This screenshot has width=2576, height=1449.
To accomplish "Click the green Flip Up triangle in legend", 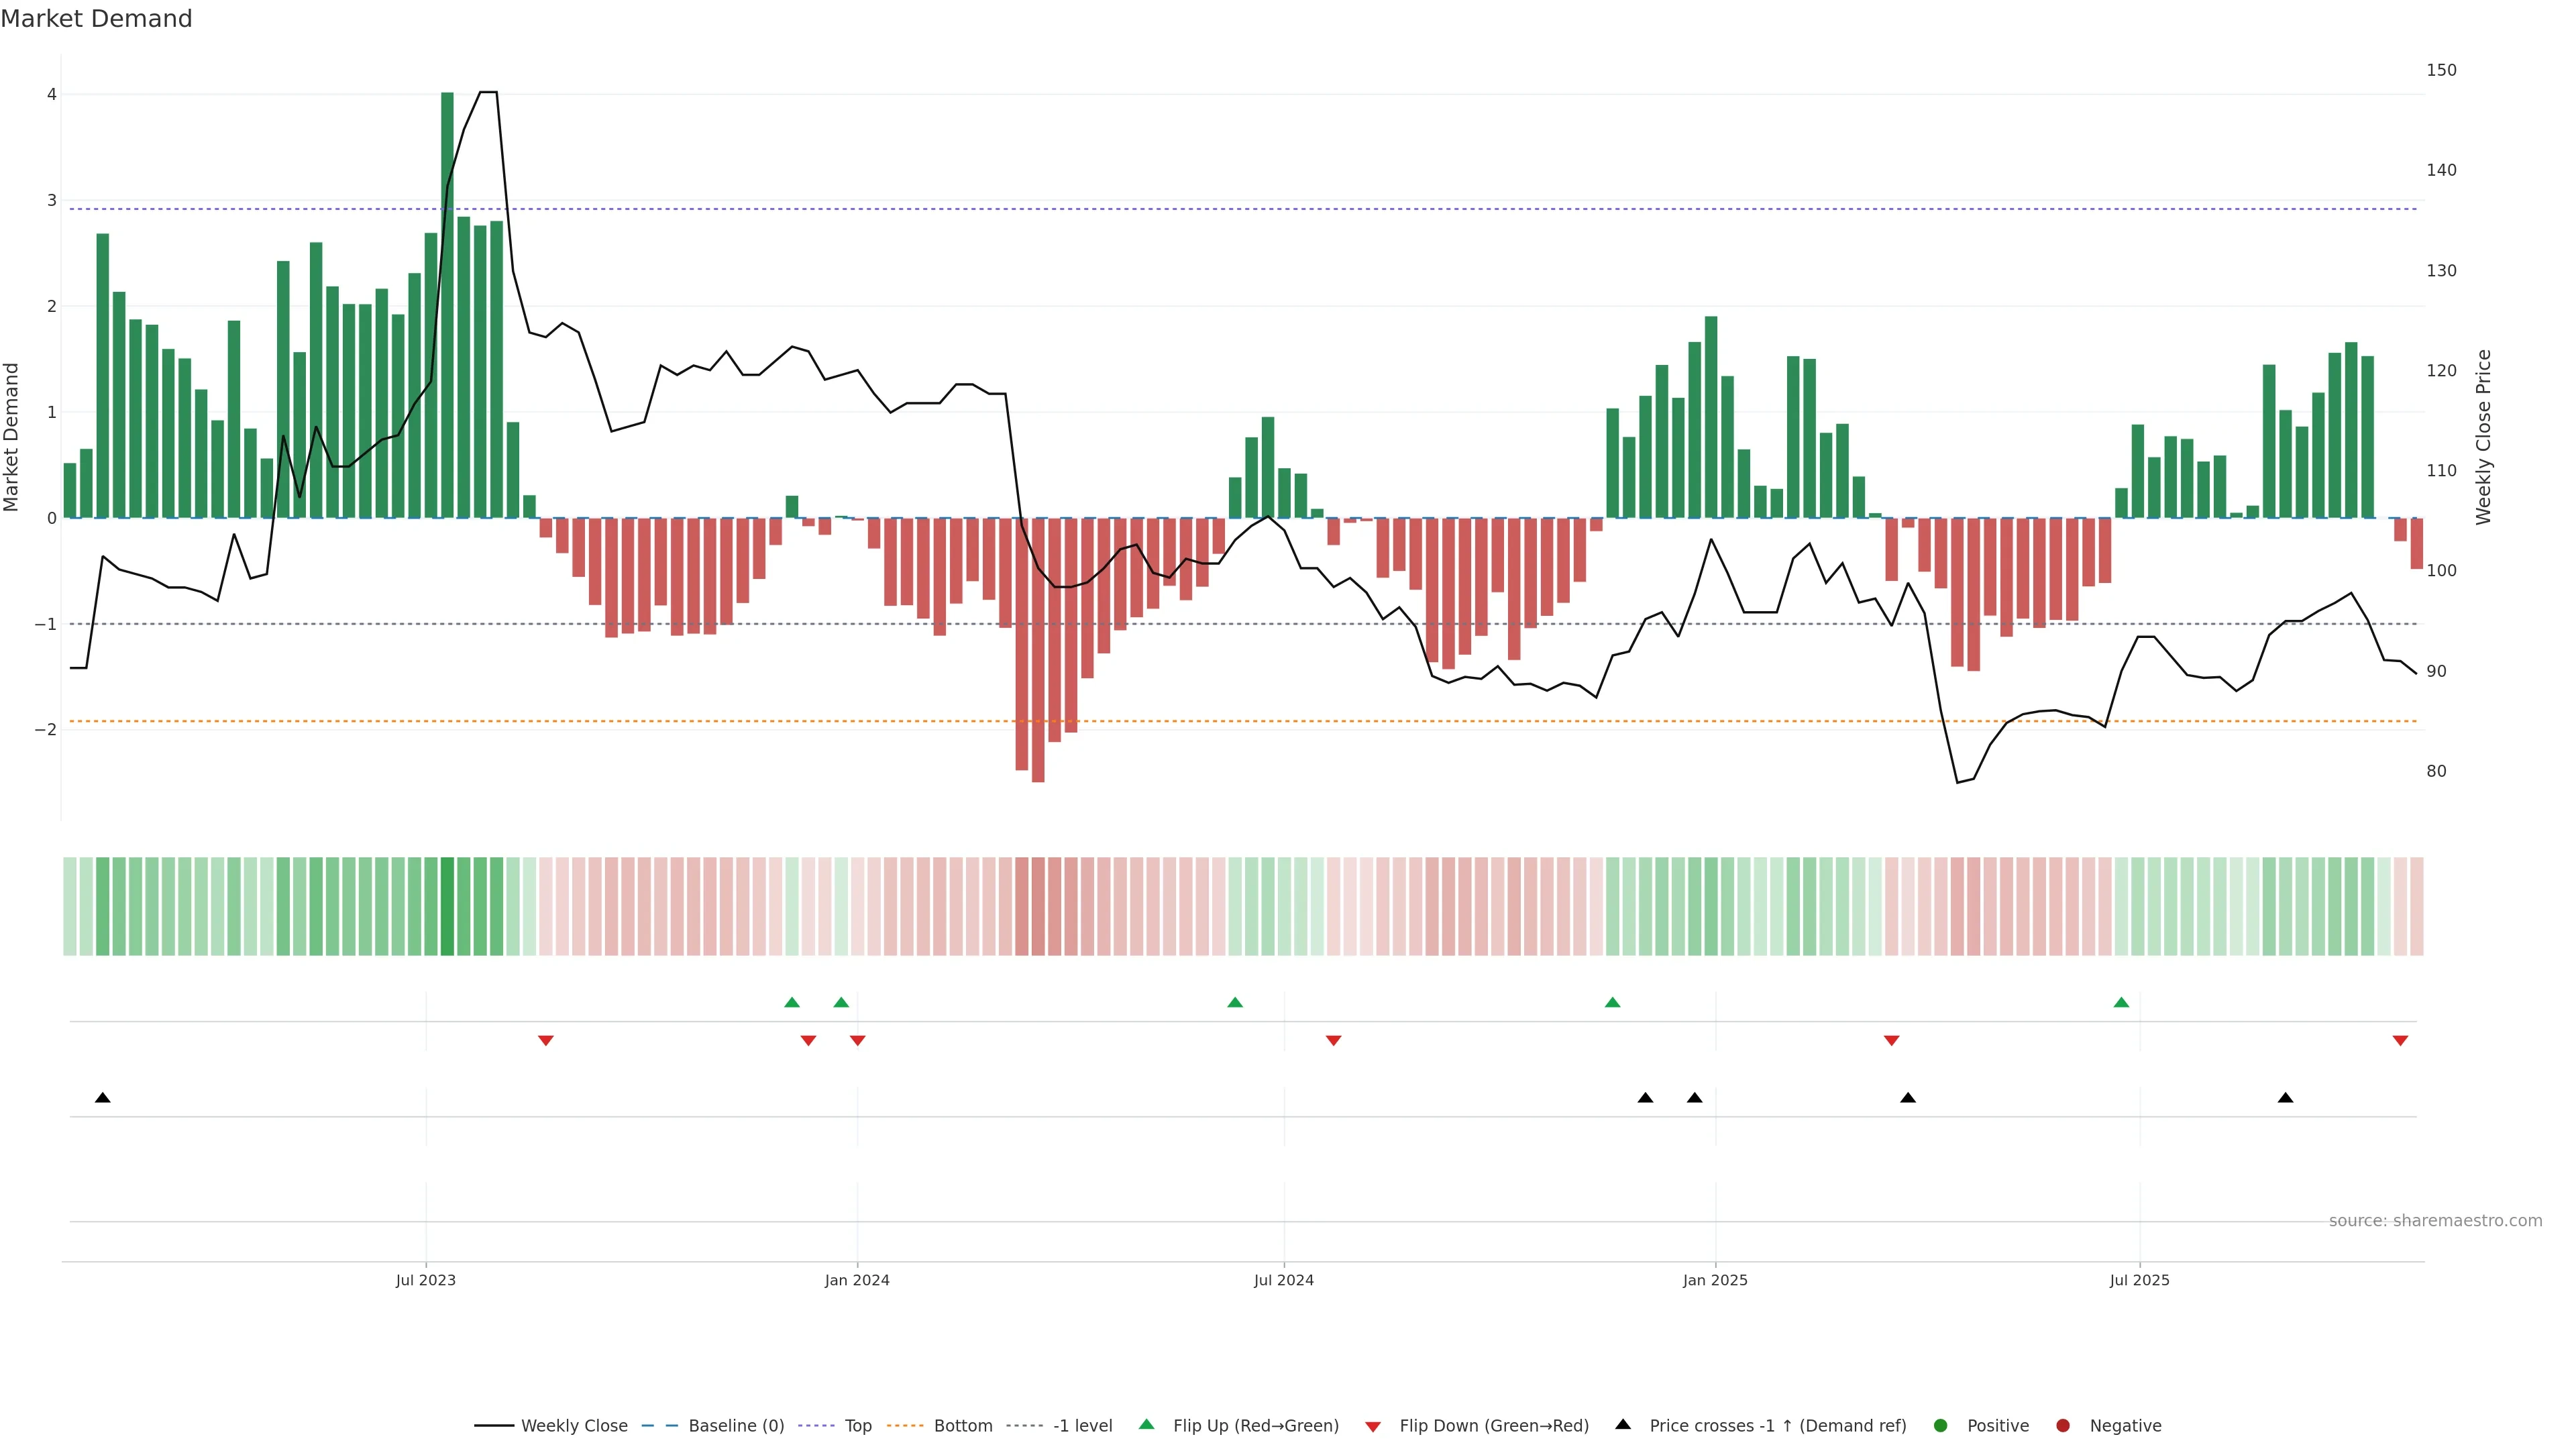I will point(1146,1424).
